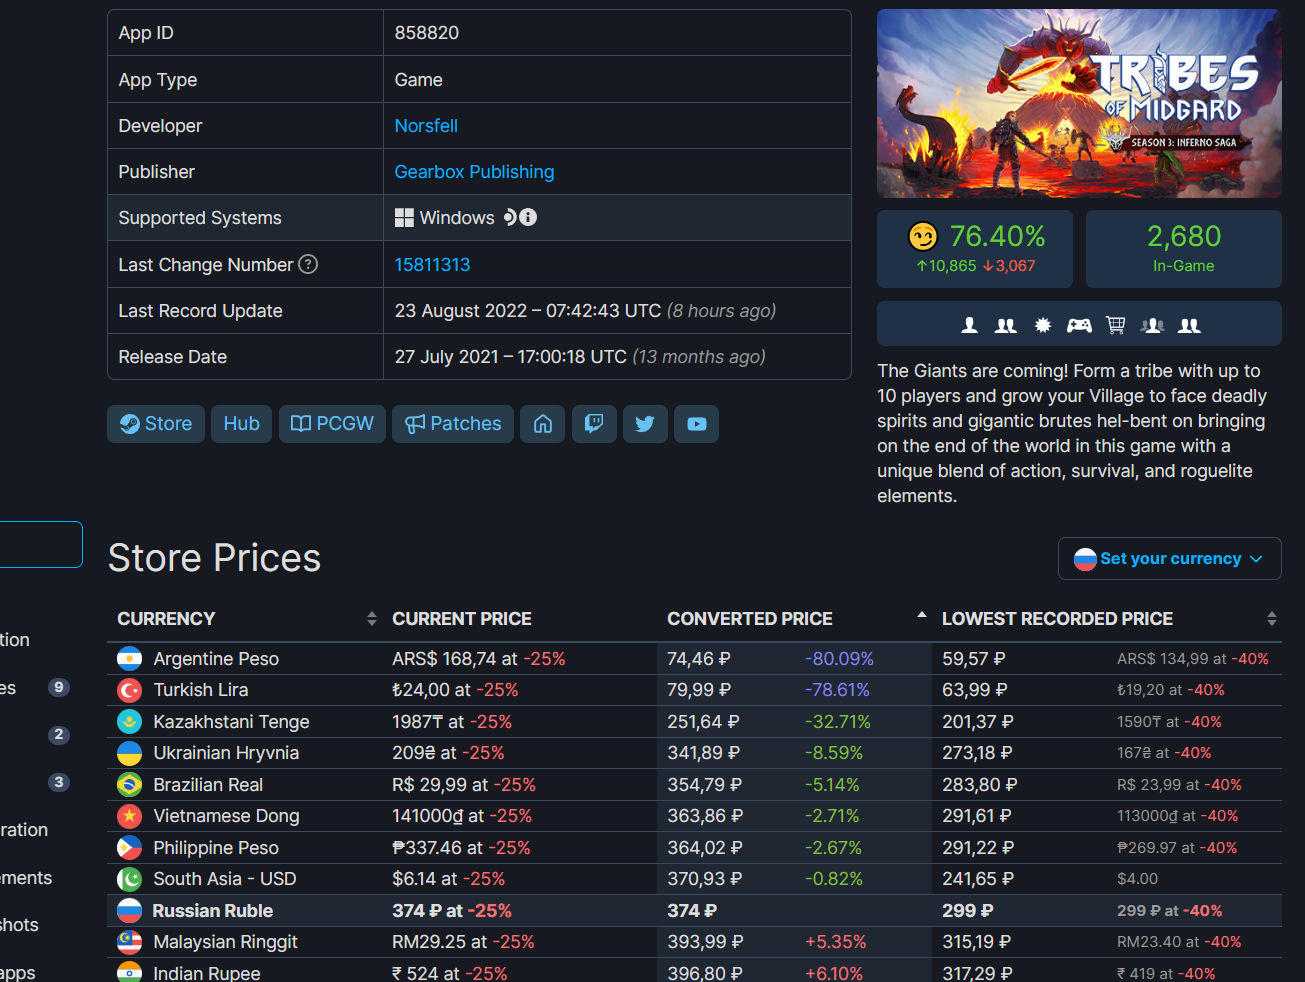This screenshot has width=1305, height=982.
Task: Click the faded three-person group category icon
Action: click(x=1153, y=325)
